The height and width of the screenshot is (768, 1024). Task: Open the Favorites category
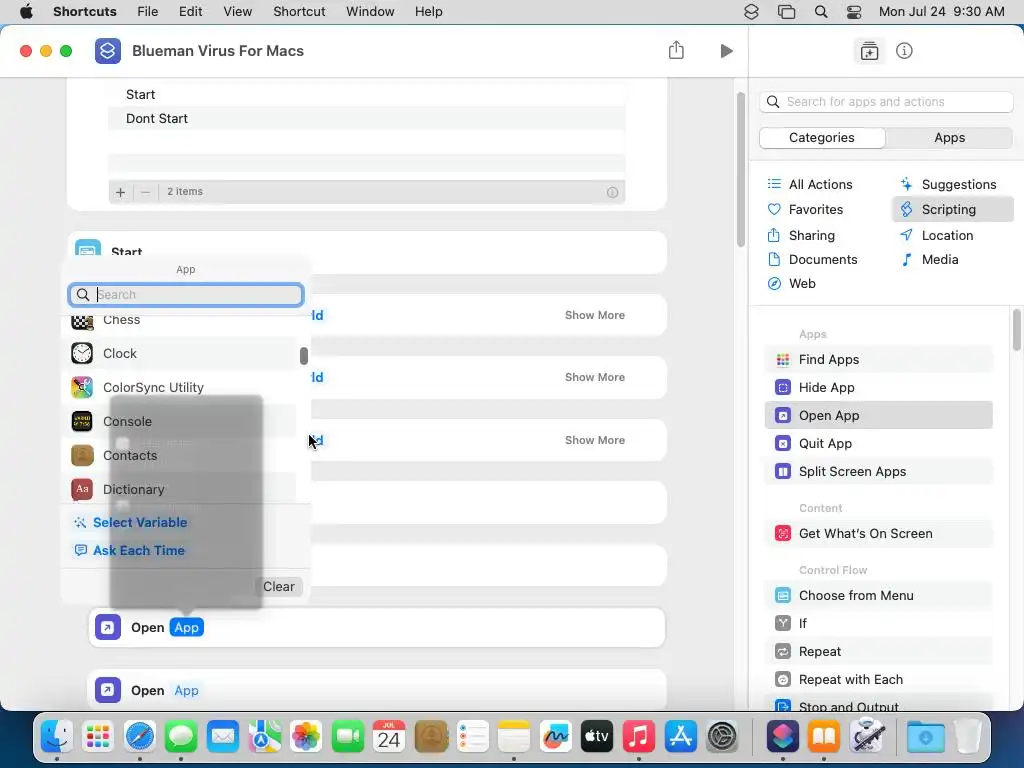click(x=805, y=210)
